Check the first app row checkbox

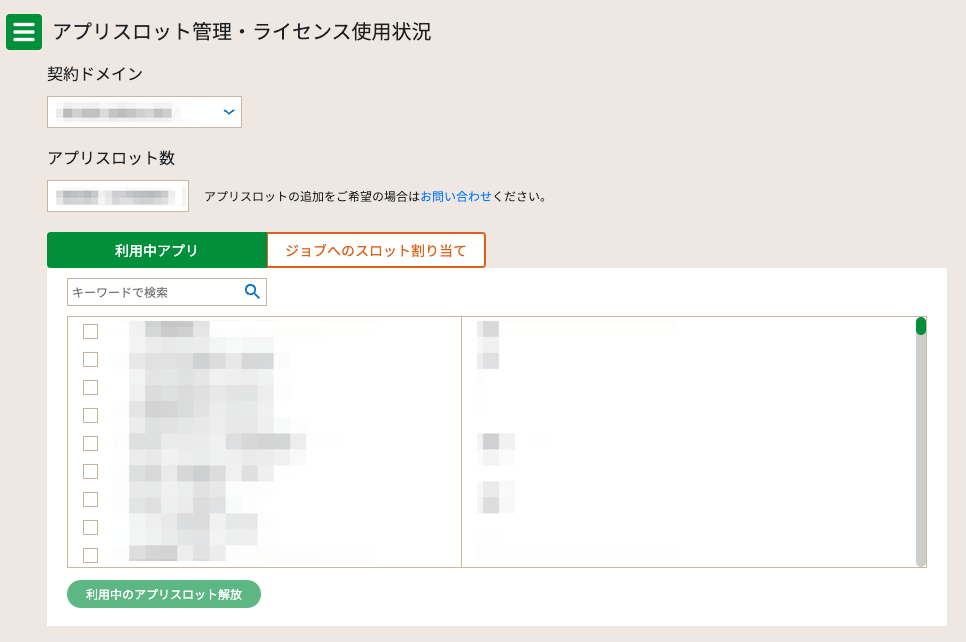91,331
